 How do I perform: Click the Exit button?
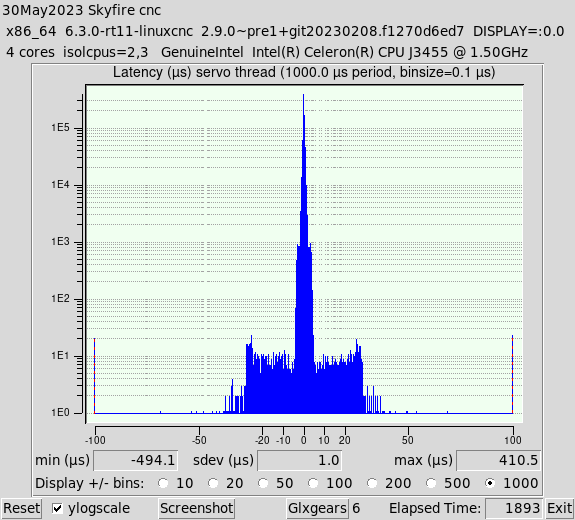[560, 508]
